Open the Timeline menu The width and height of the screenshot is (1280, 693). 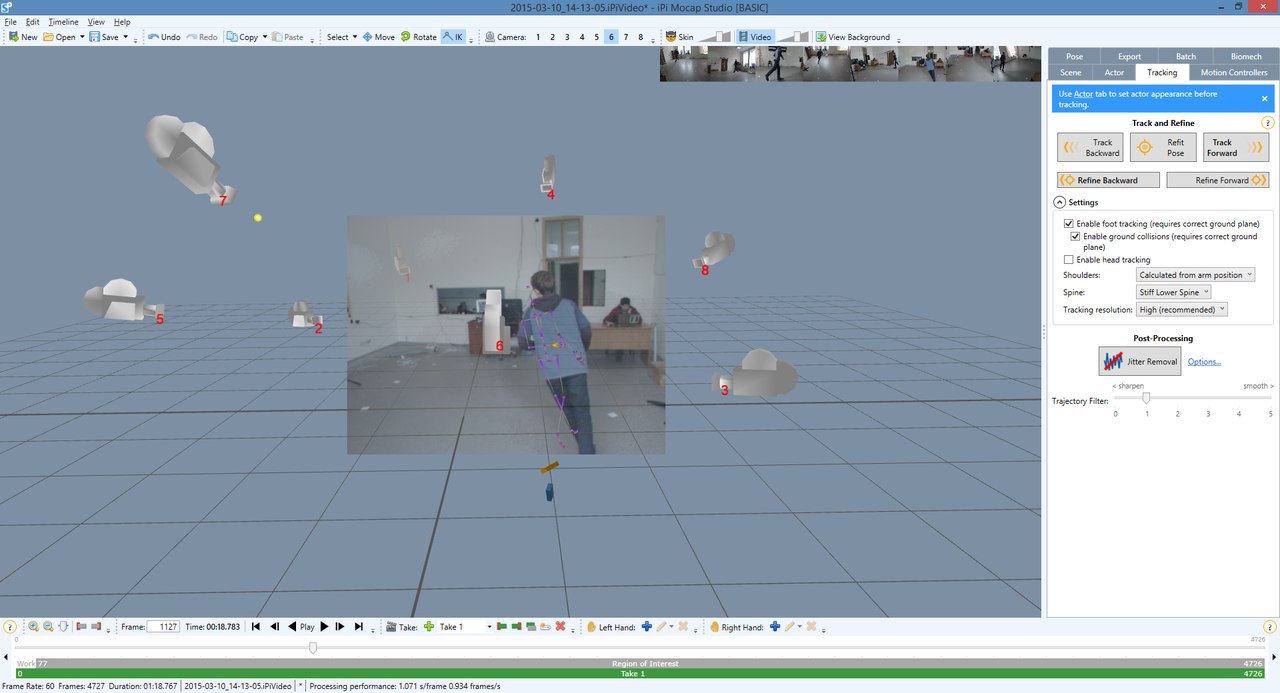63,22
